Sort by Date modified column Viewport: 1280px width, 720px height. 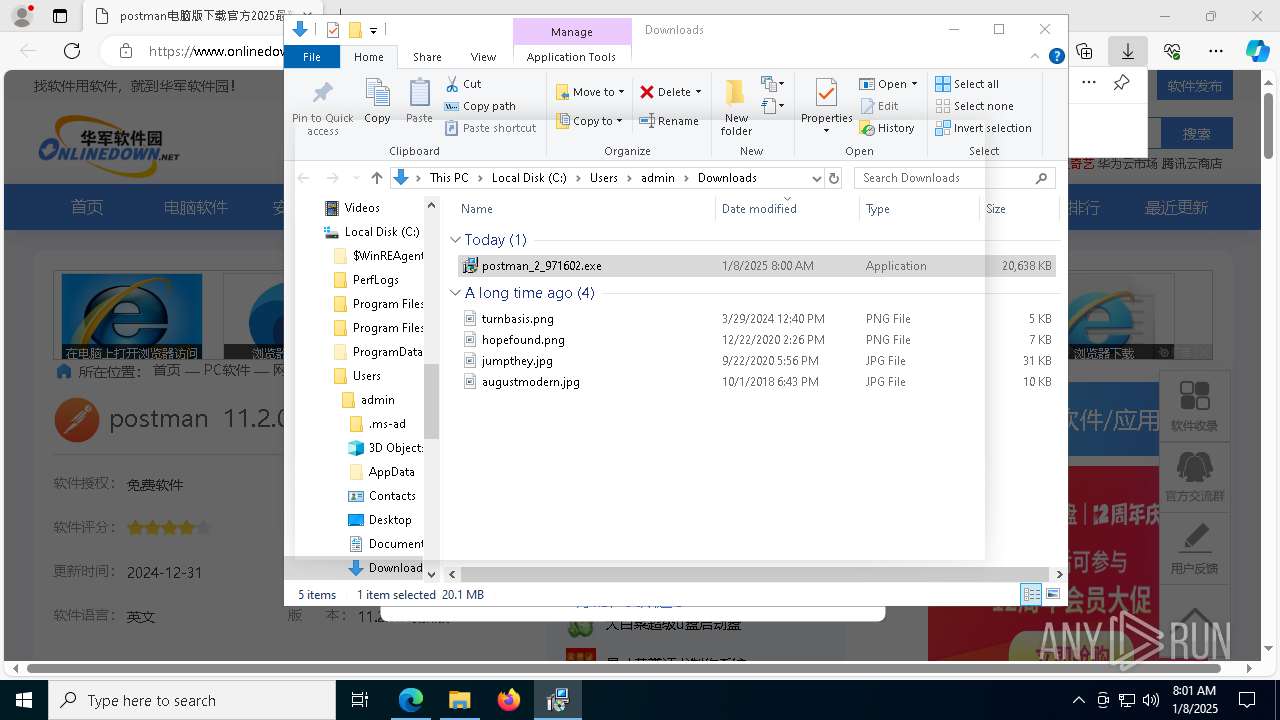788,209
